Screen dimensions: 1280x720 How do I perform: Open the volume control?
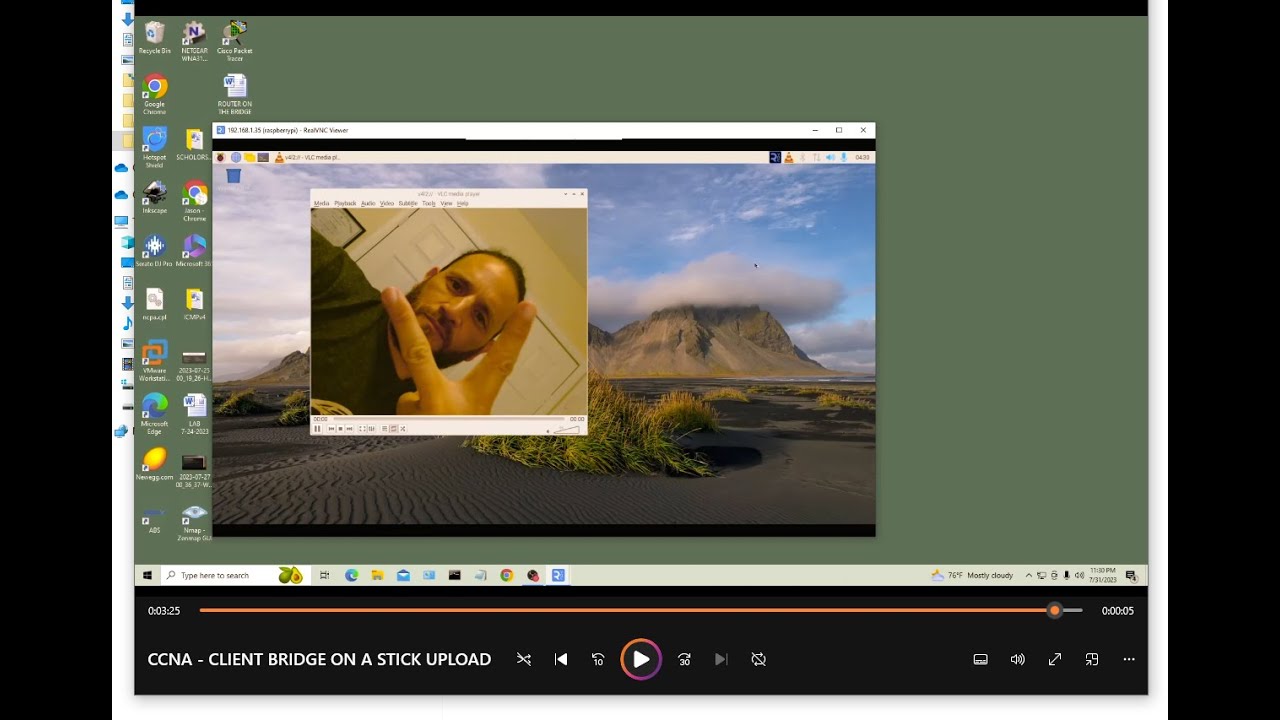pyautogui.click(x=1018, y=659)
